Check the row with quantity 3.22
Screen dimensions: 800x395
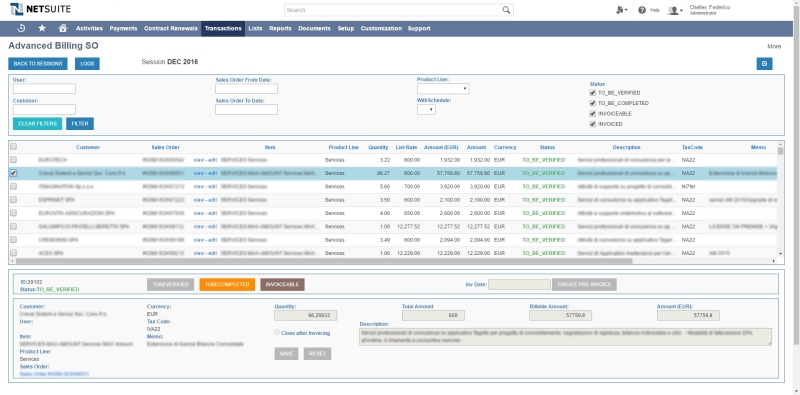point(13,160)
